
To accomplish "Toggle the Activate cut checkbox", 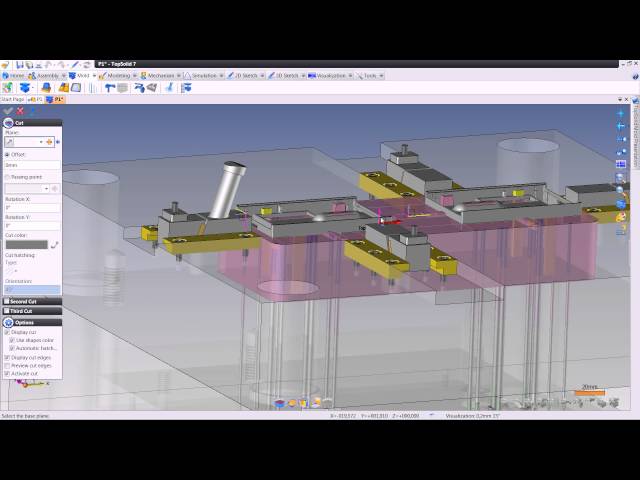I will 8,374.
